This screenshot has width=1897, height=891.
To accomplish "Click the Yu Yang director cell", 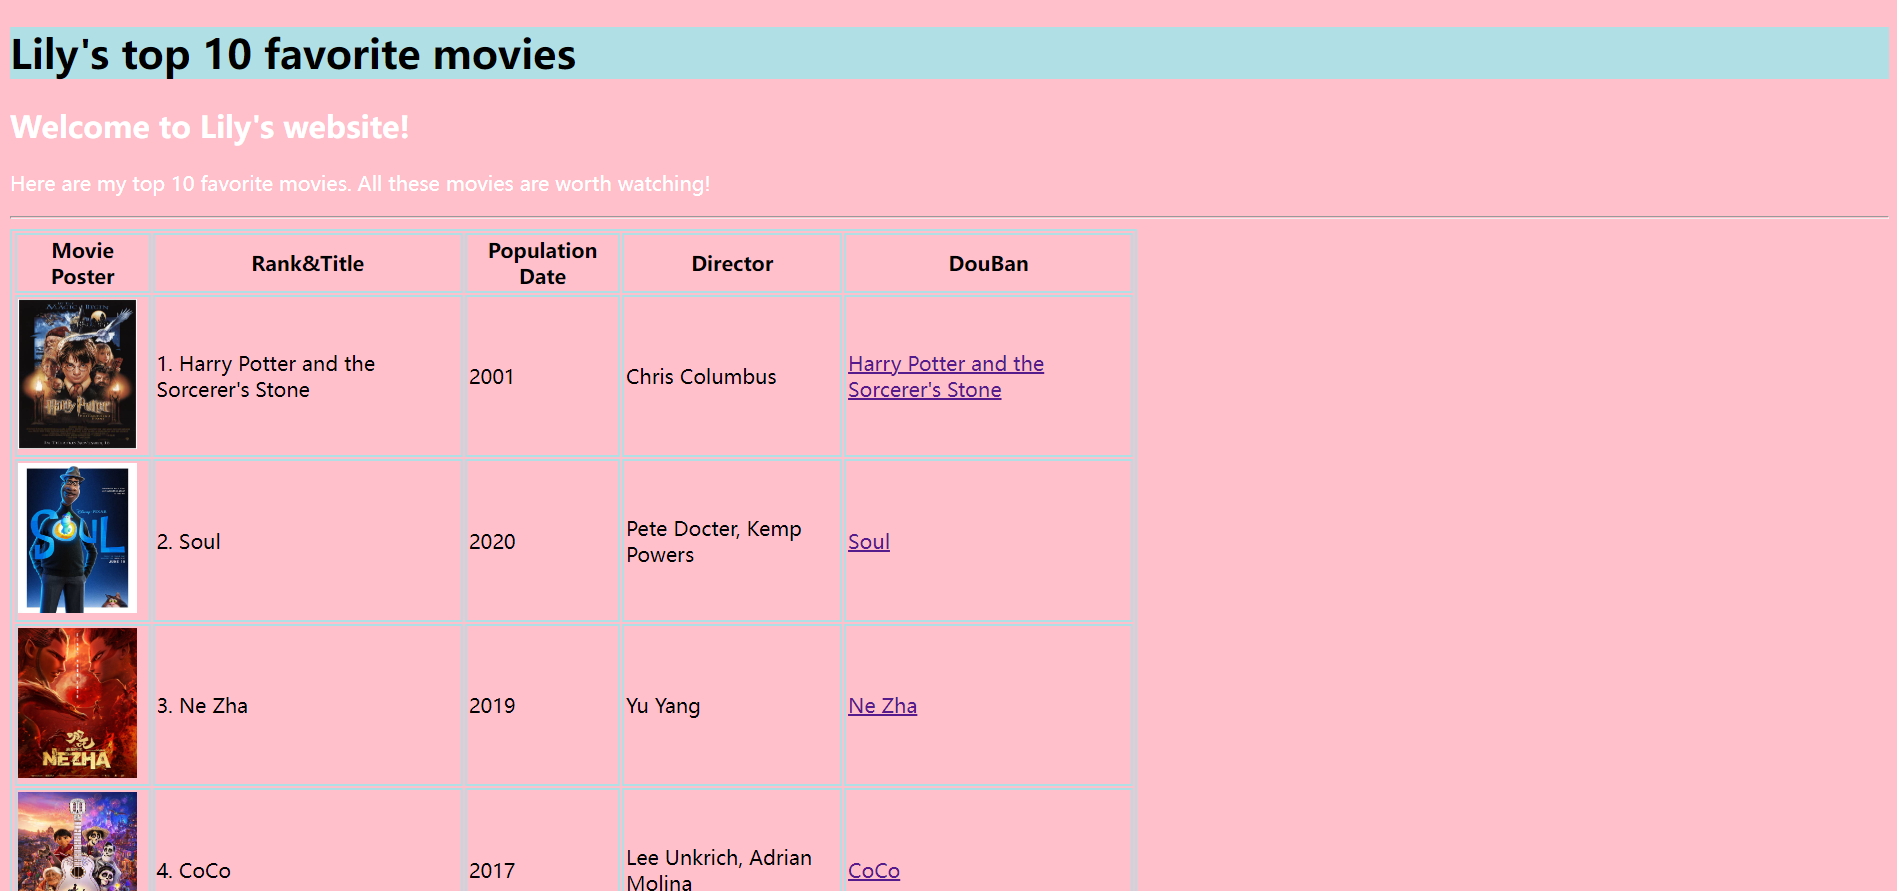I will point(732,706).
